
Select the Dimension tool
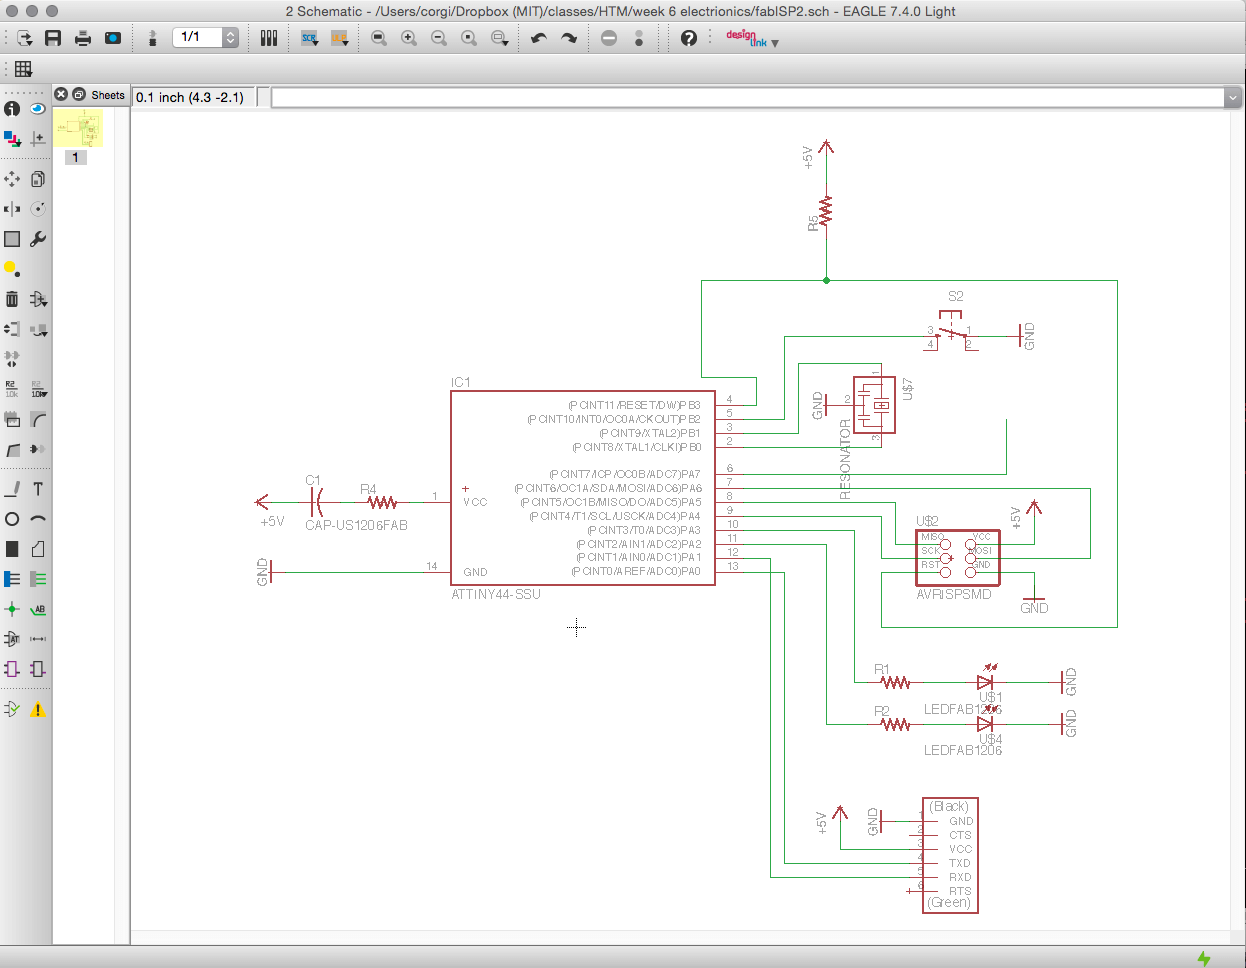tap(38, 639)
